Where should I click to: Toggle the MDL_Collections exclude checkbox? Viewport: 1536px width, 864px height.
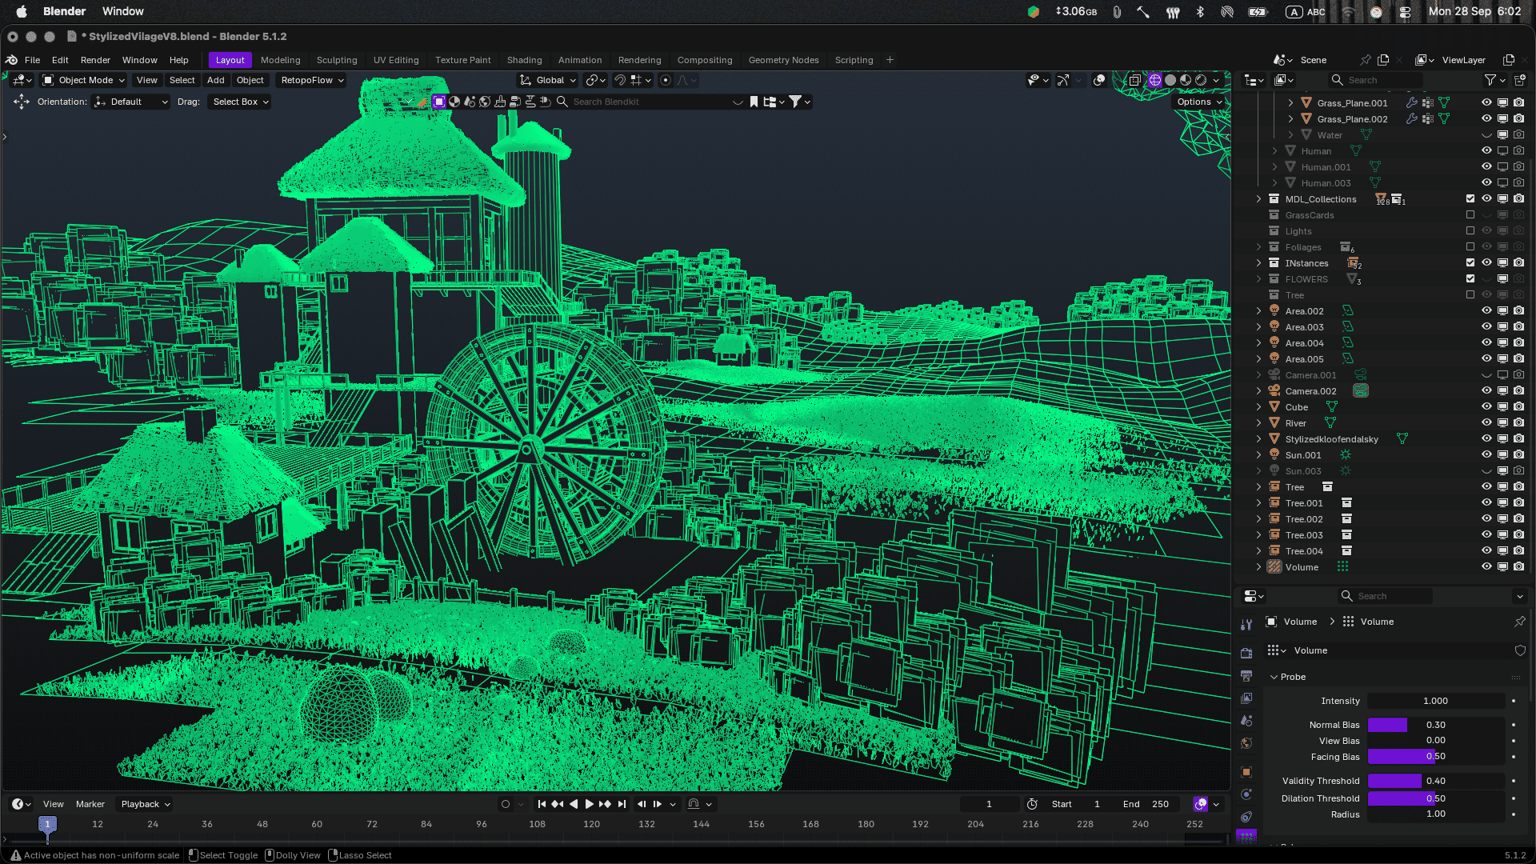[x=1470, y=199]
